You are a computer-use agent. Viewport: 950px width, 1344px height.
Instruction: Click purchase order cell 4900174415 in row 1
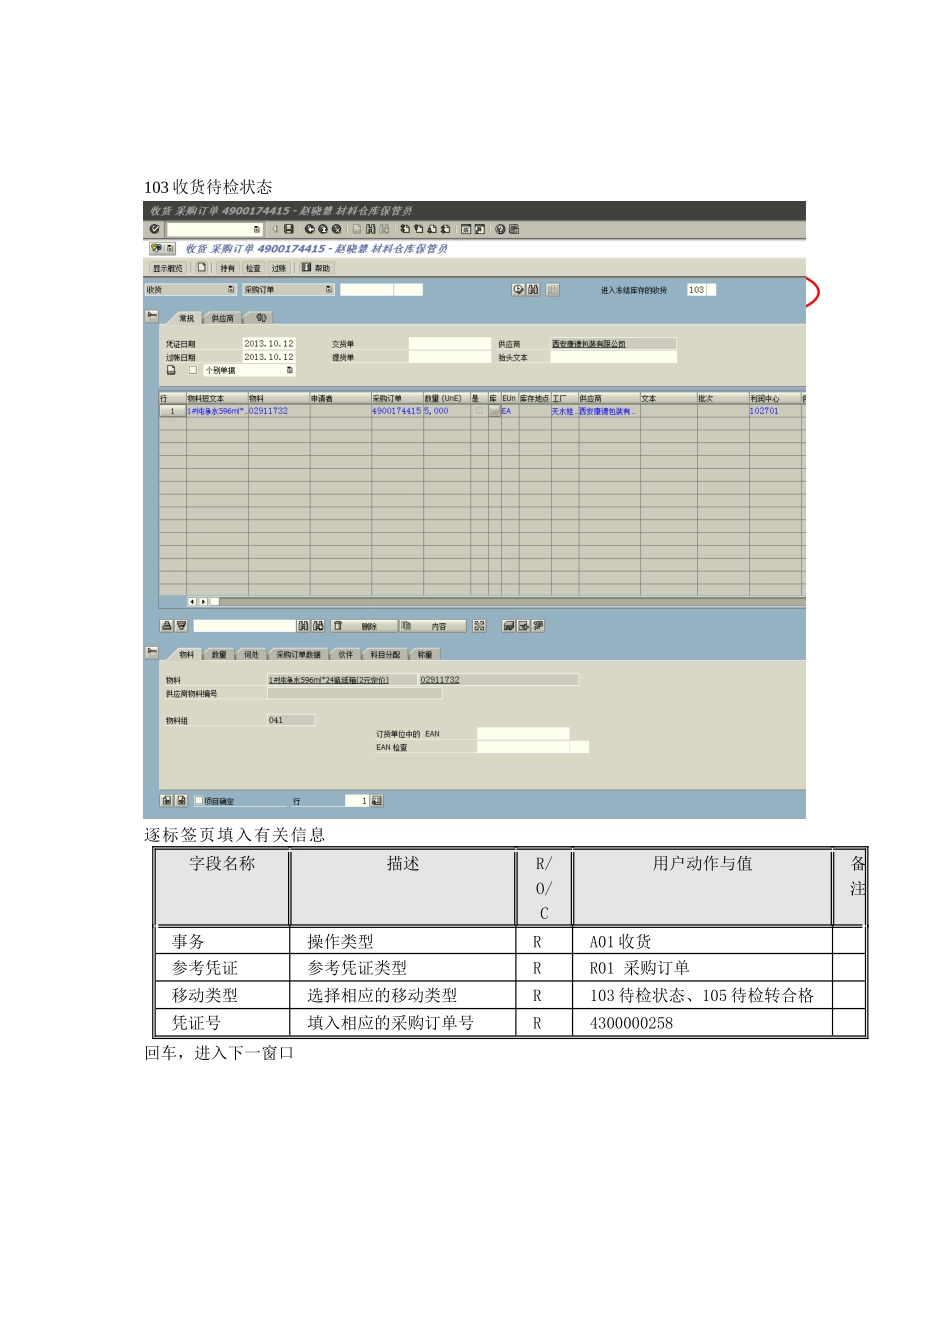coord(396,411)
